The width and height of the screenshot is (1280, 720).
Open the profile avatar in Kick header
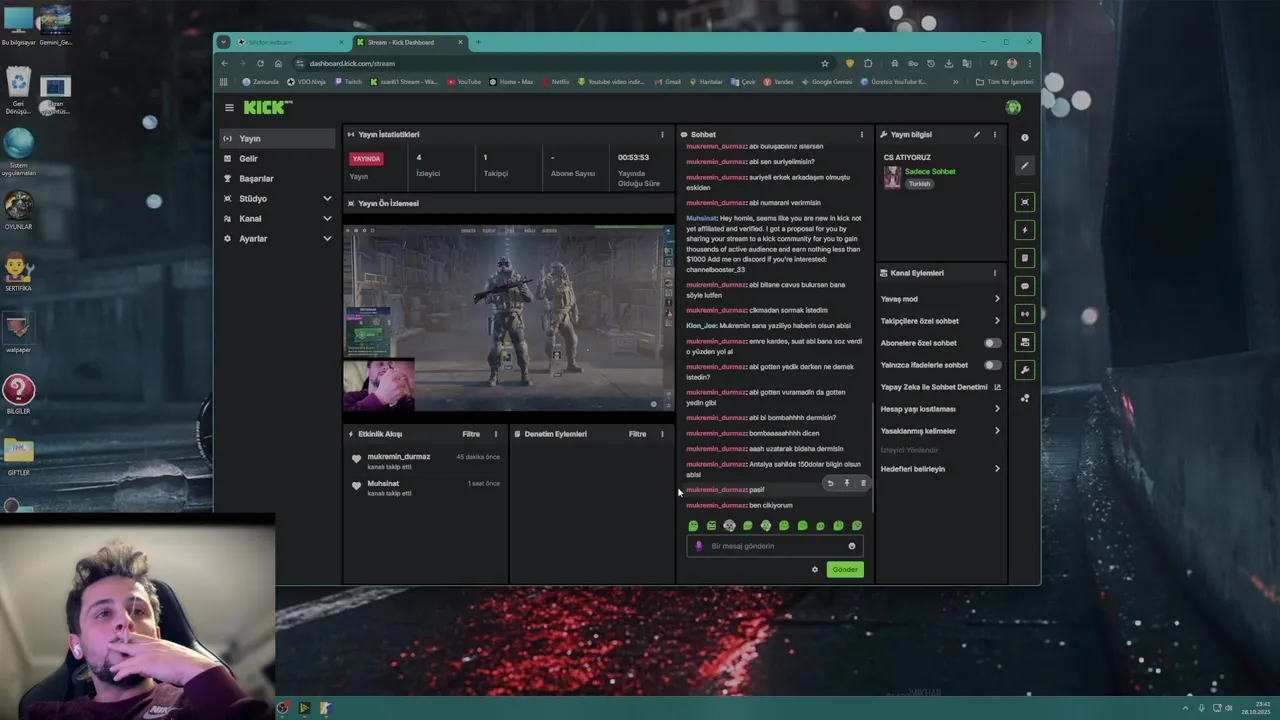[x=1013, y=107]
